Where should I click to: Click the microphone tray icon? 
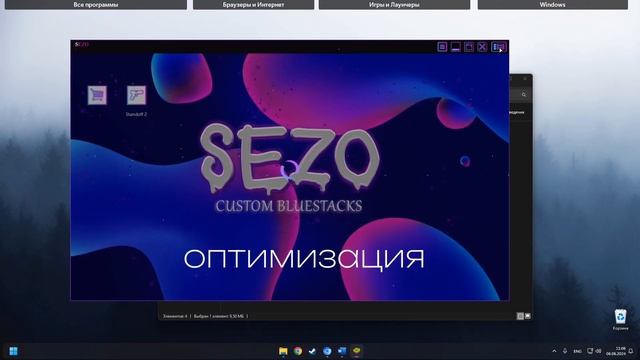tap(565, 351)
